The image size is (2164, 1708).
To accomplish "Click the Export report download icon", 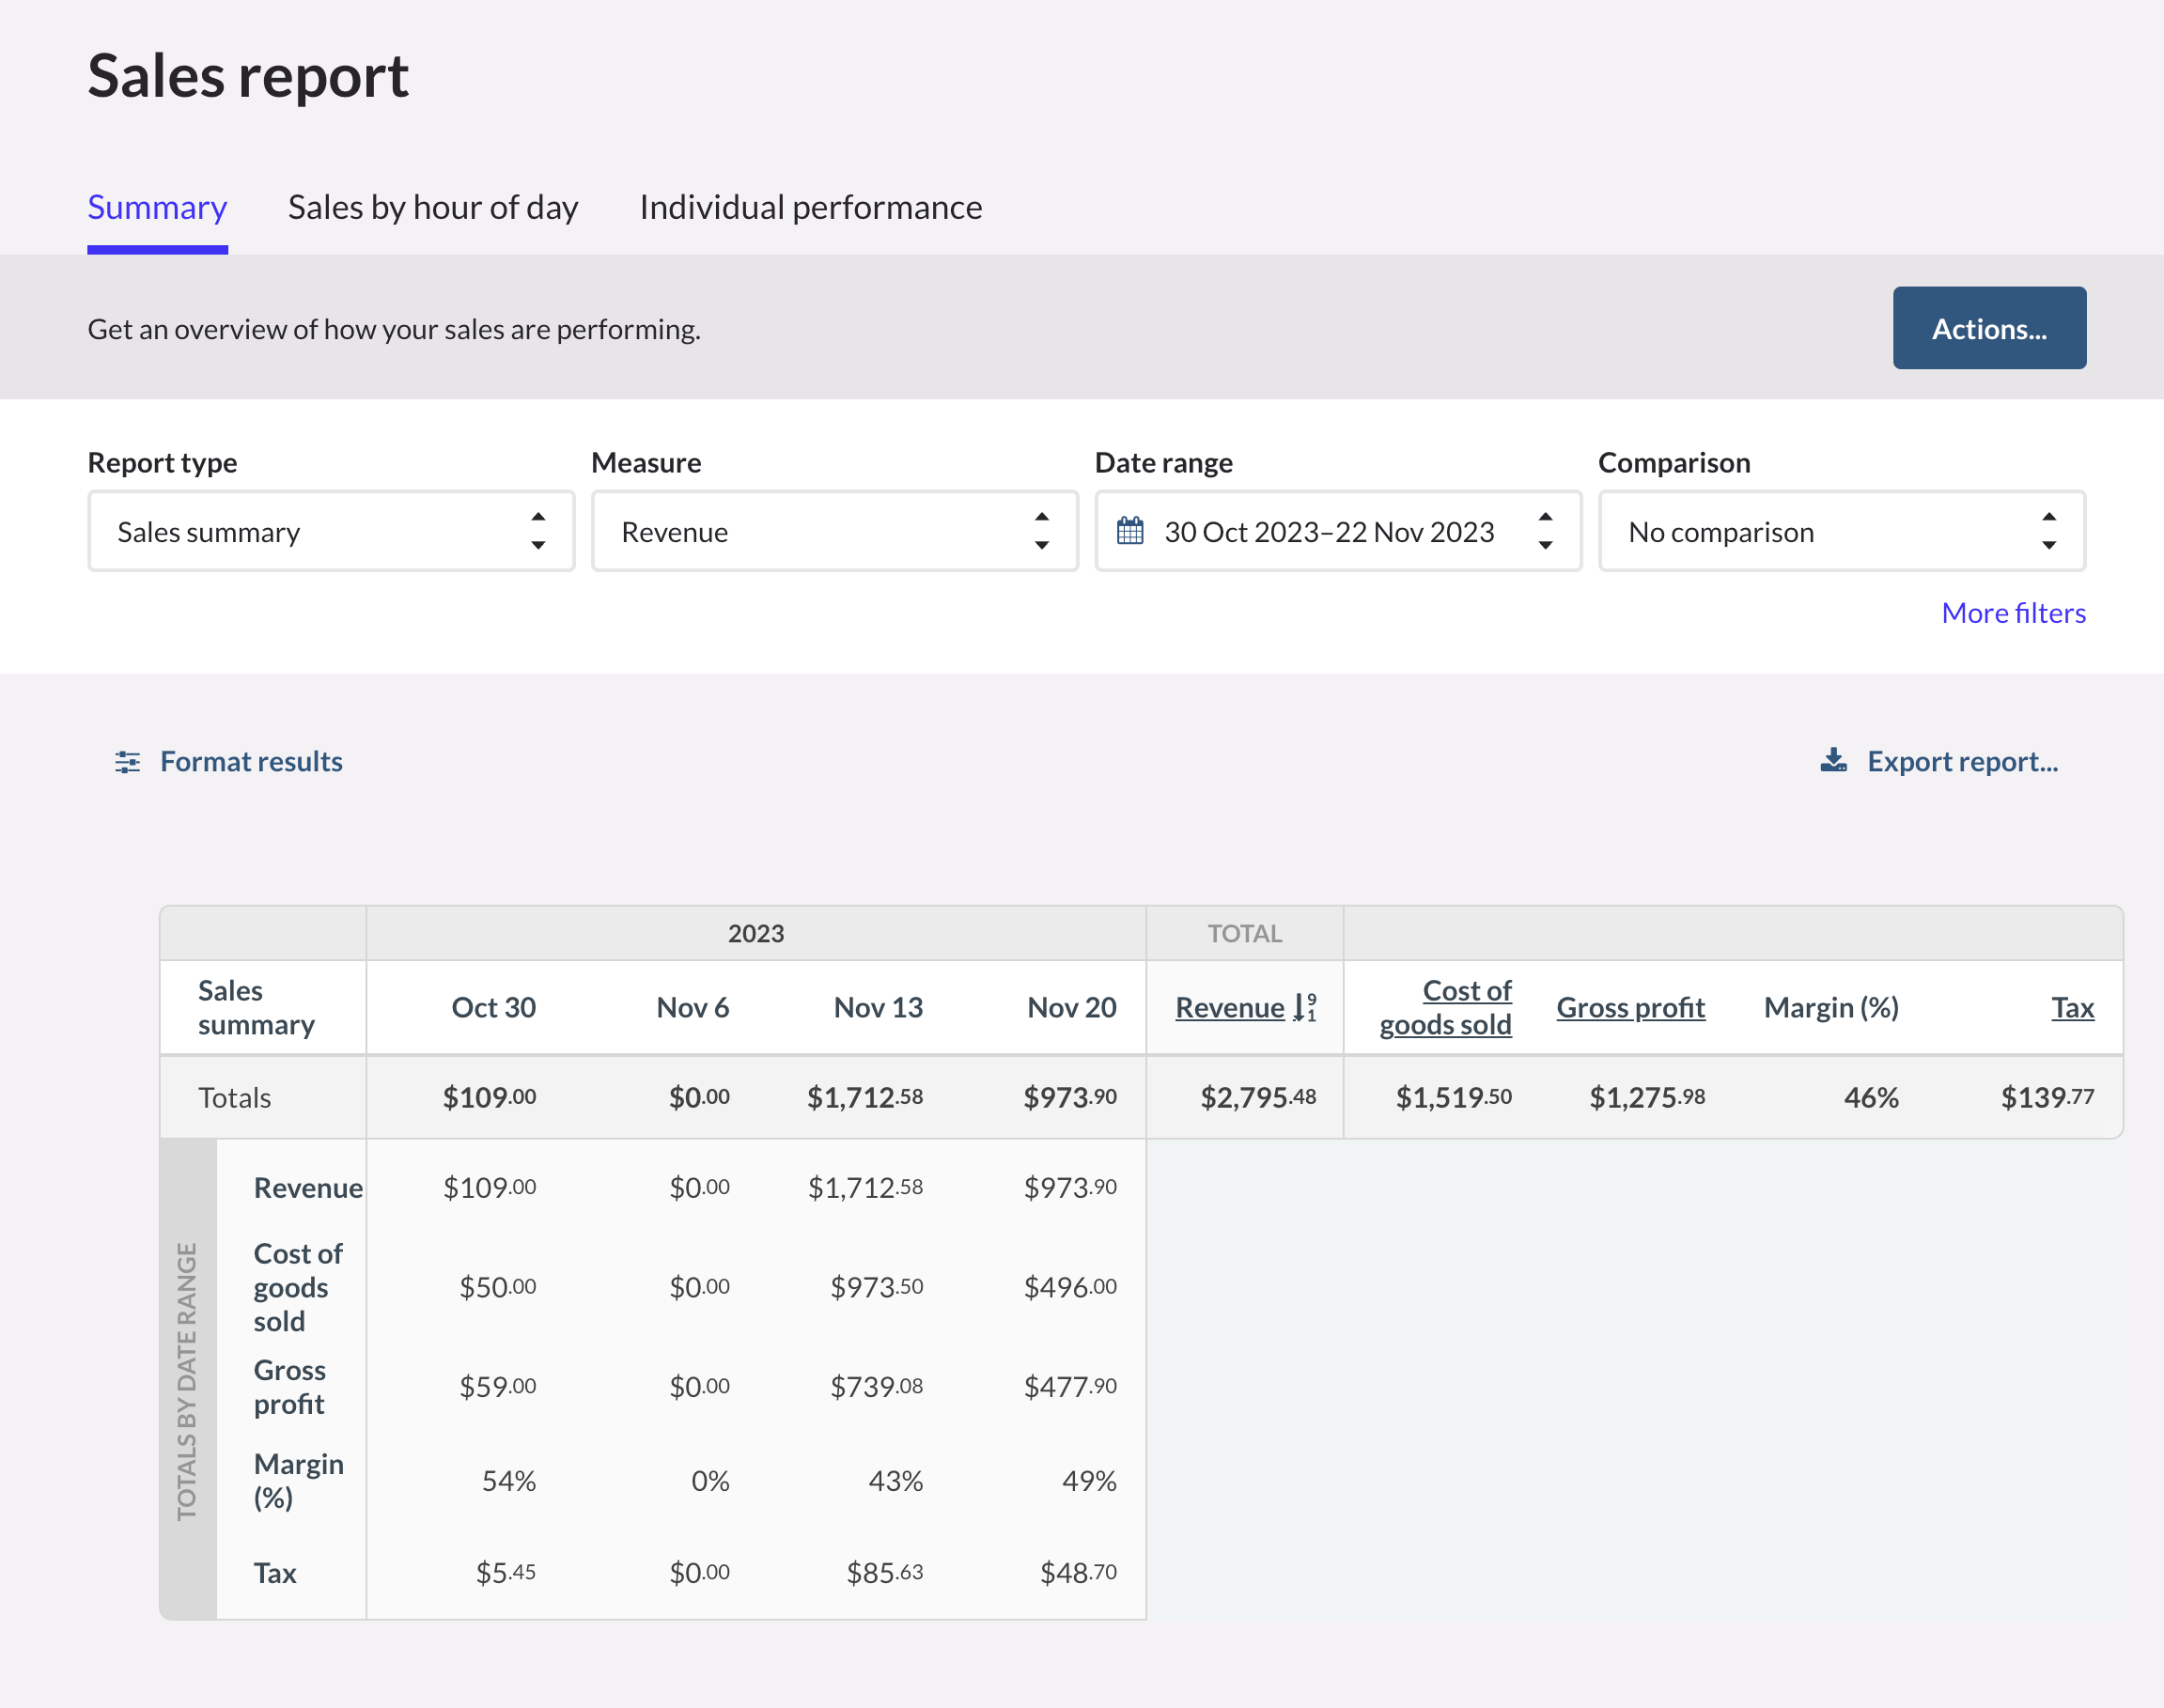I will coord(1833,761).
